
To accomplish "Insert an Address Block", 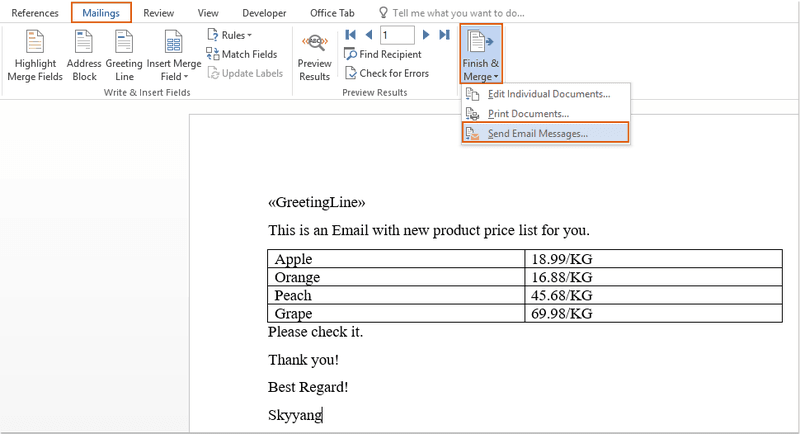I will [x=84, y=56].
